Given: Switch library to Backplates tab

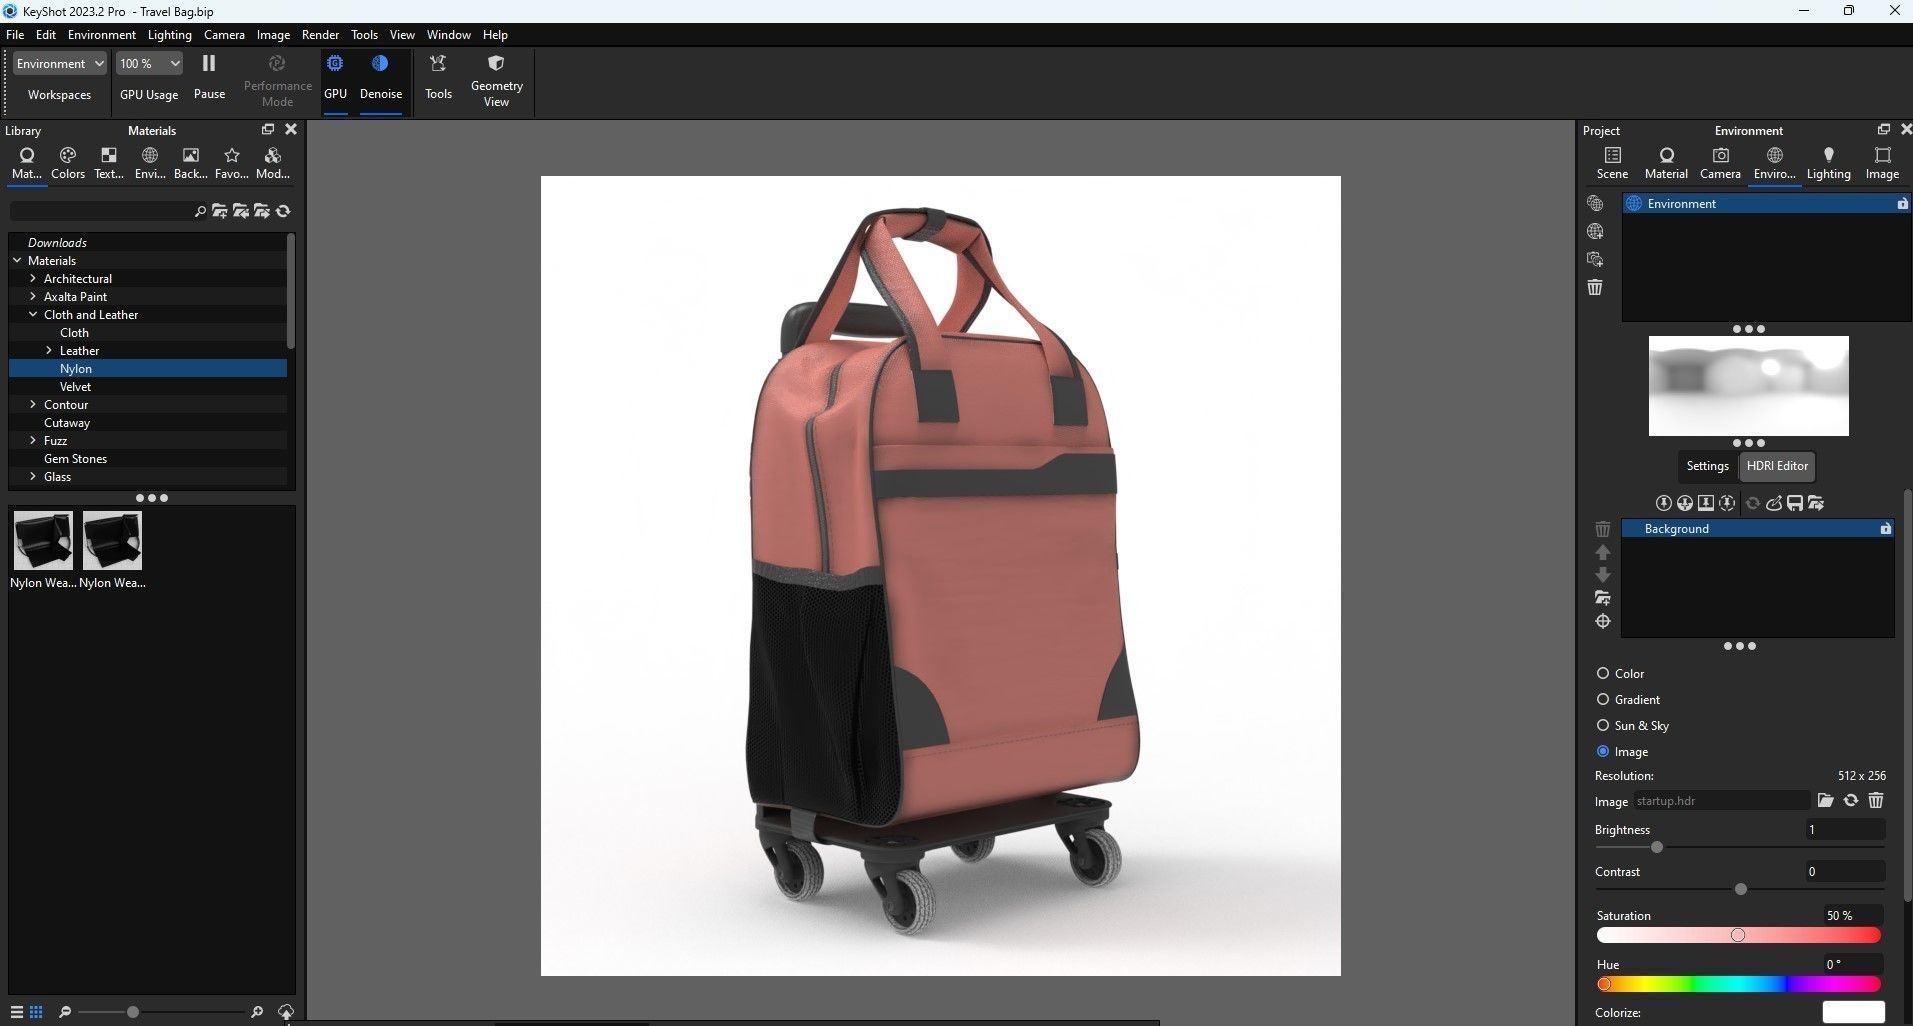Looking at the screenshot, I should [190, 163].
